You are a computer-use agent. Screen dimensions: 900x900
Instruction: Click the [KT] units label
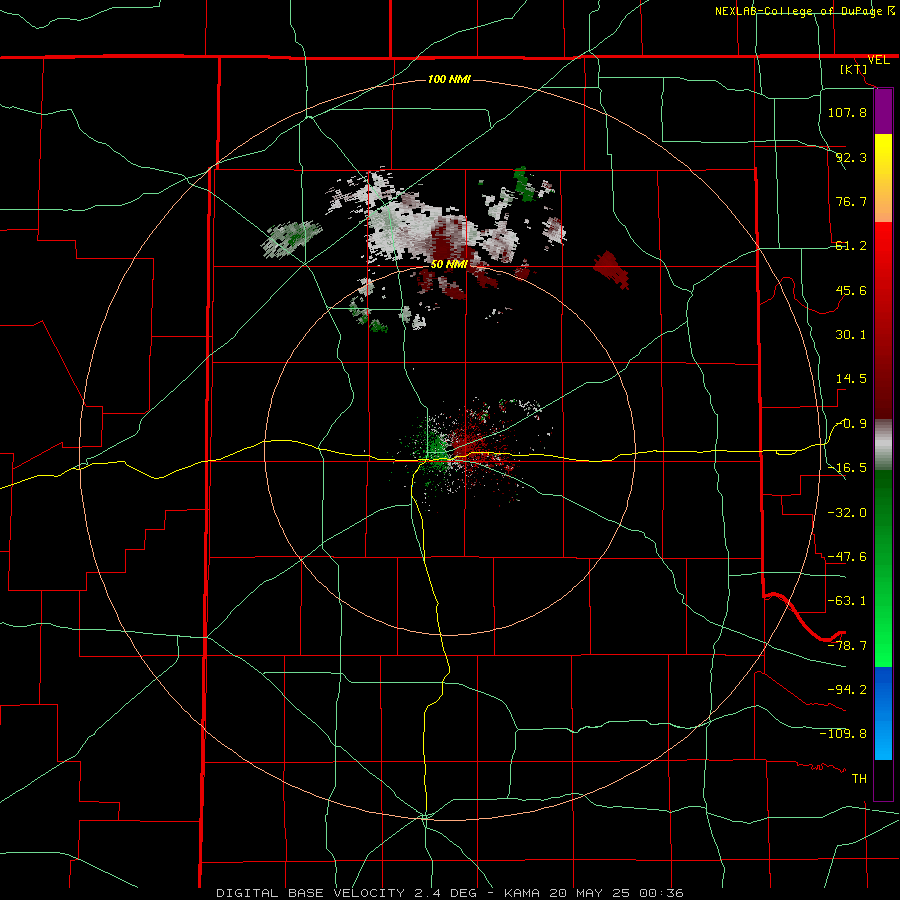click(854, 69)
